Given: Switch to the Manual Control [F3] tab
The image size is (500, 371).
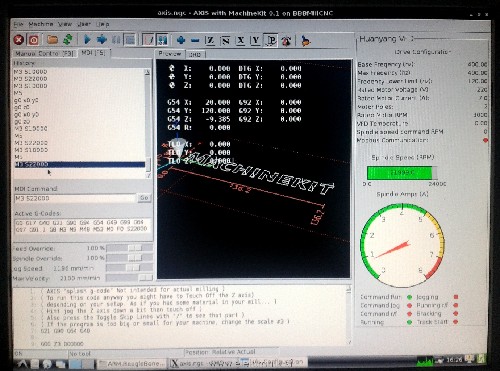Looking at the screenshot, I should click(x=44, y=53).
